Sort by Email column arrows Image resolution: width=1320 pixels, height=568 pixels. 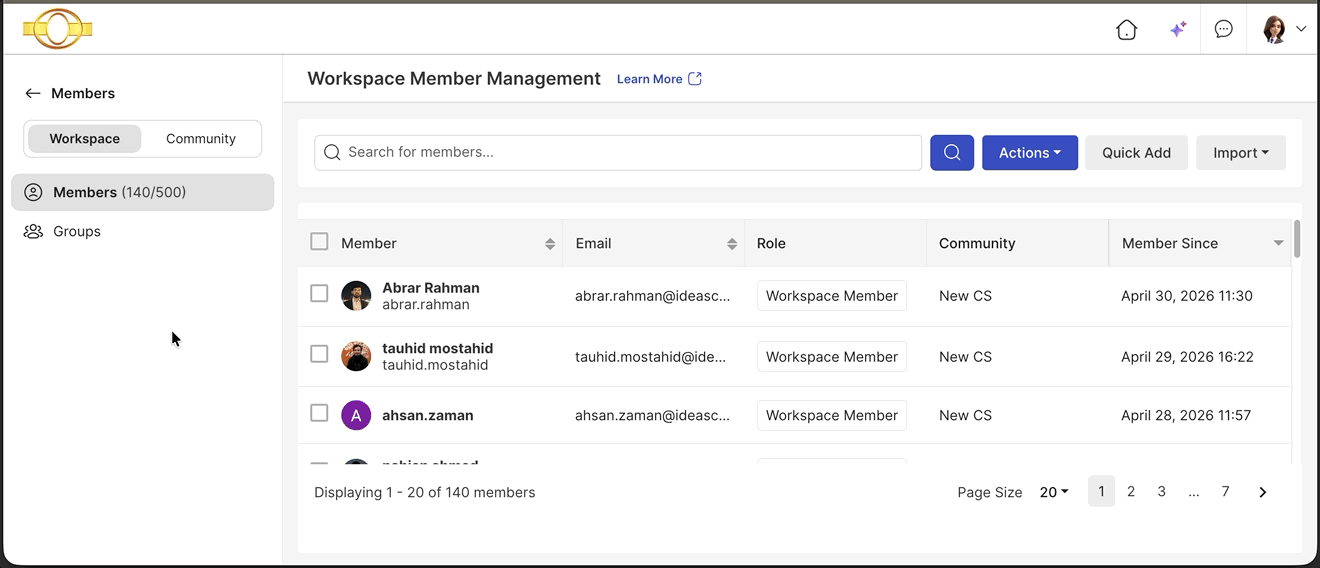732,244
